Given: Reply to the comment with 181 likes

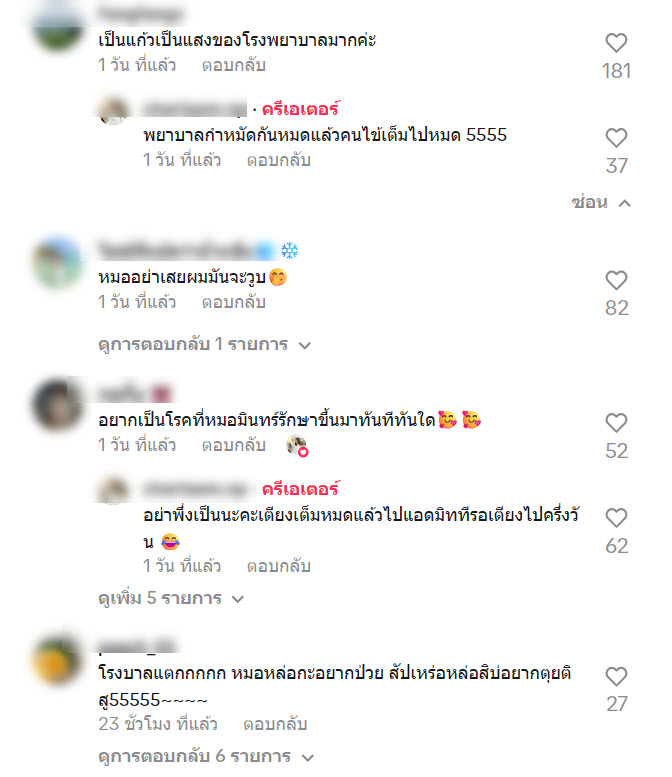Looking at the screenshot, I should pyautogui.click(x=233, y=65).
